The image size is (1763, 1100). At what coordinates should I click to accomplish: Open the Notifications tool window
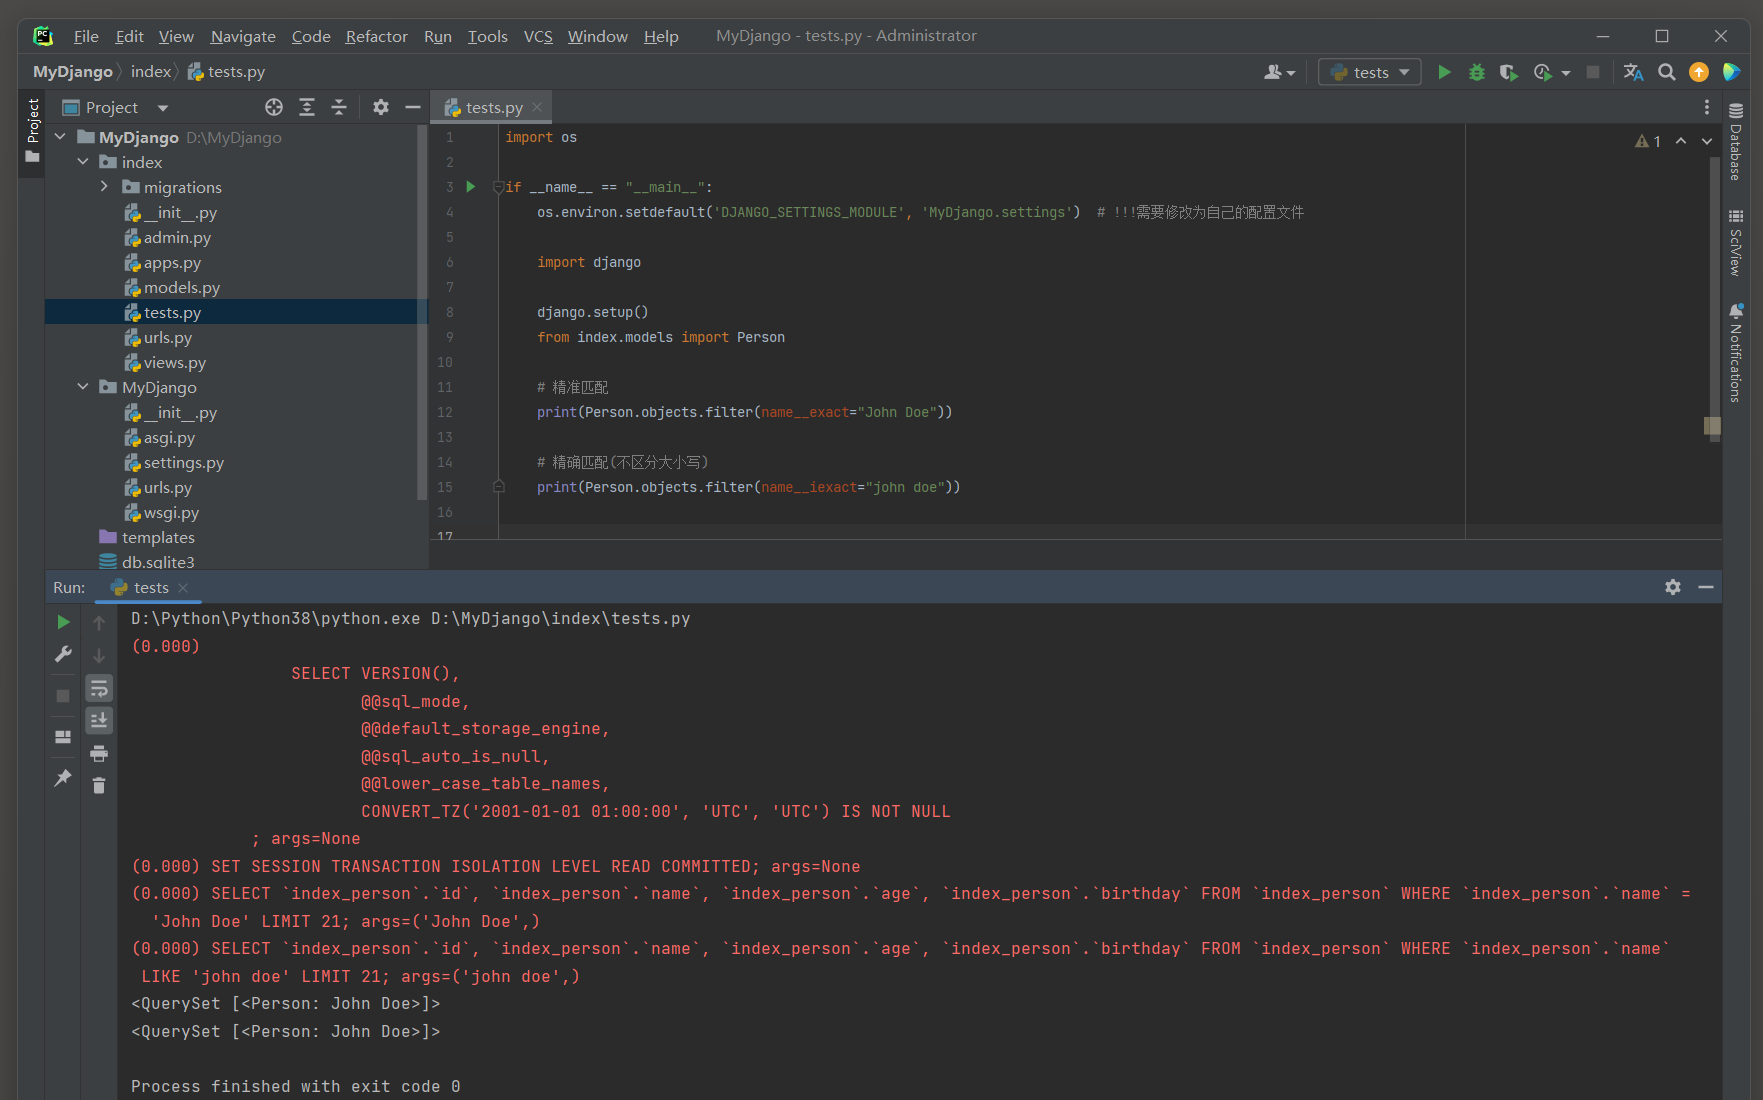pyautogui.click(x=1736, y=353)
